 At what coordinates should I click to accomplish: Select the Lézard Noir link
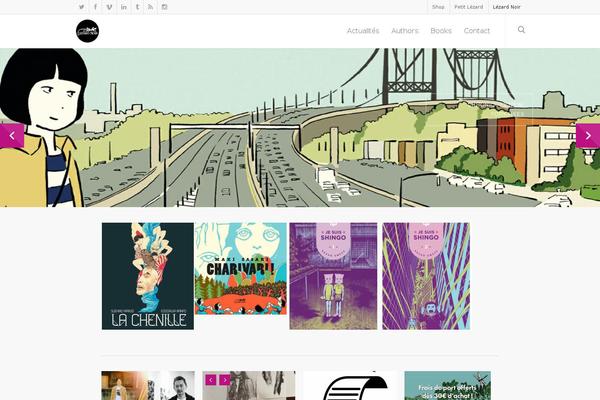[x=506, y=7]
